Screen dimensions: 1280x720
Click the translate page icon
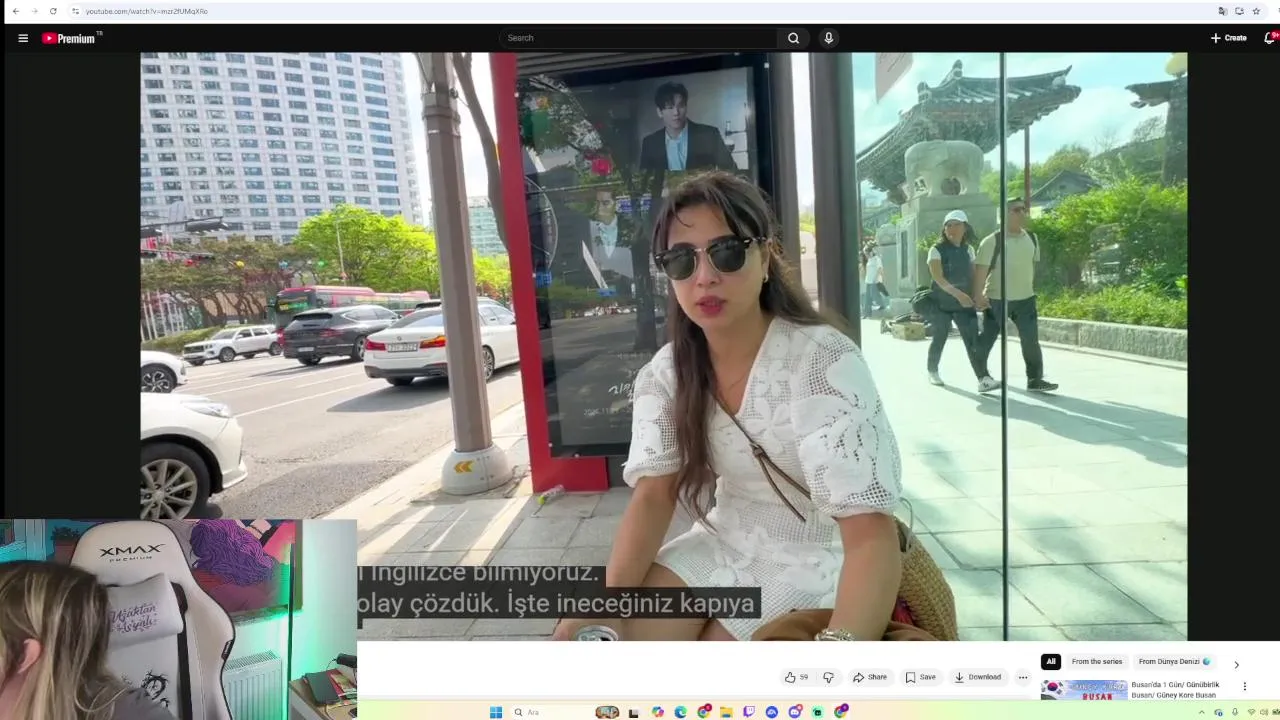tap(1222, 11)
